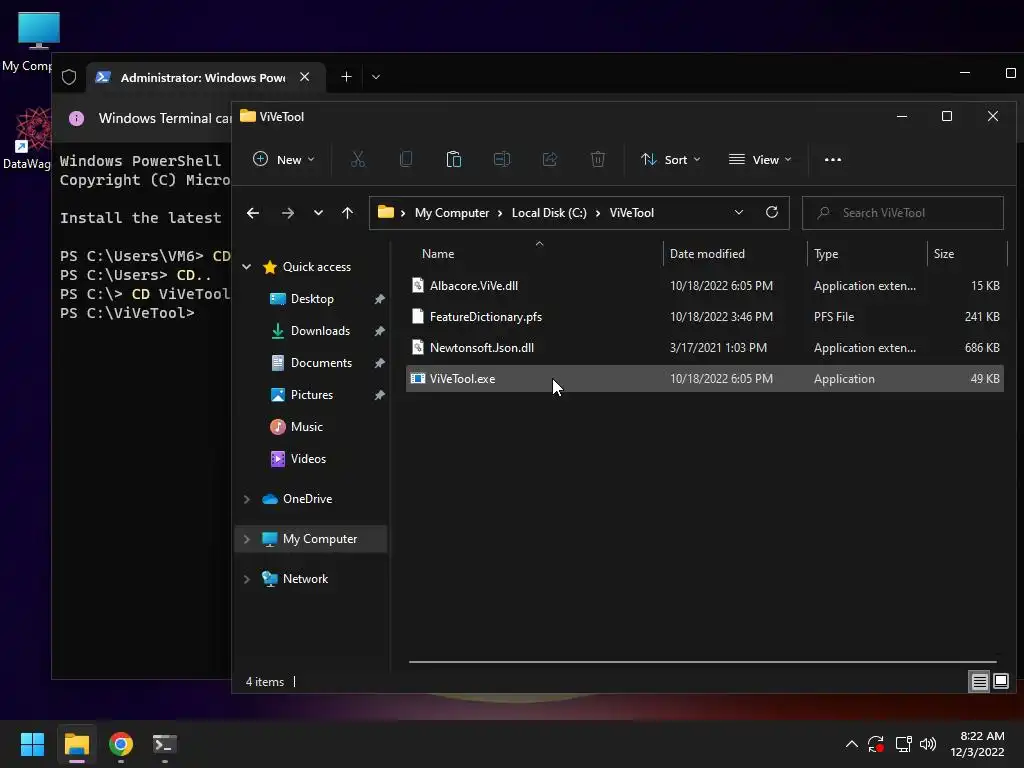
Task: Click Local Disk (C:) in breadcrumb
Action: [x=549, y=213]
